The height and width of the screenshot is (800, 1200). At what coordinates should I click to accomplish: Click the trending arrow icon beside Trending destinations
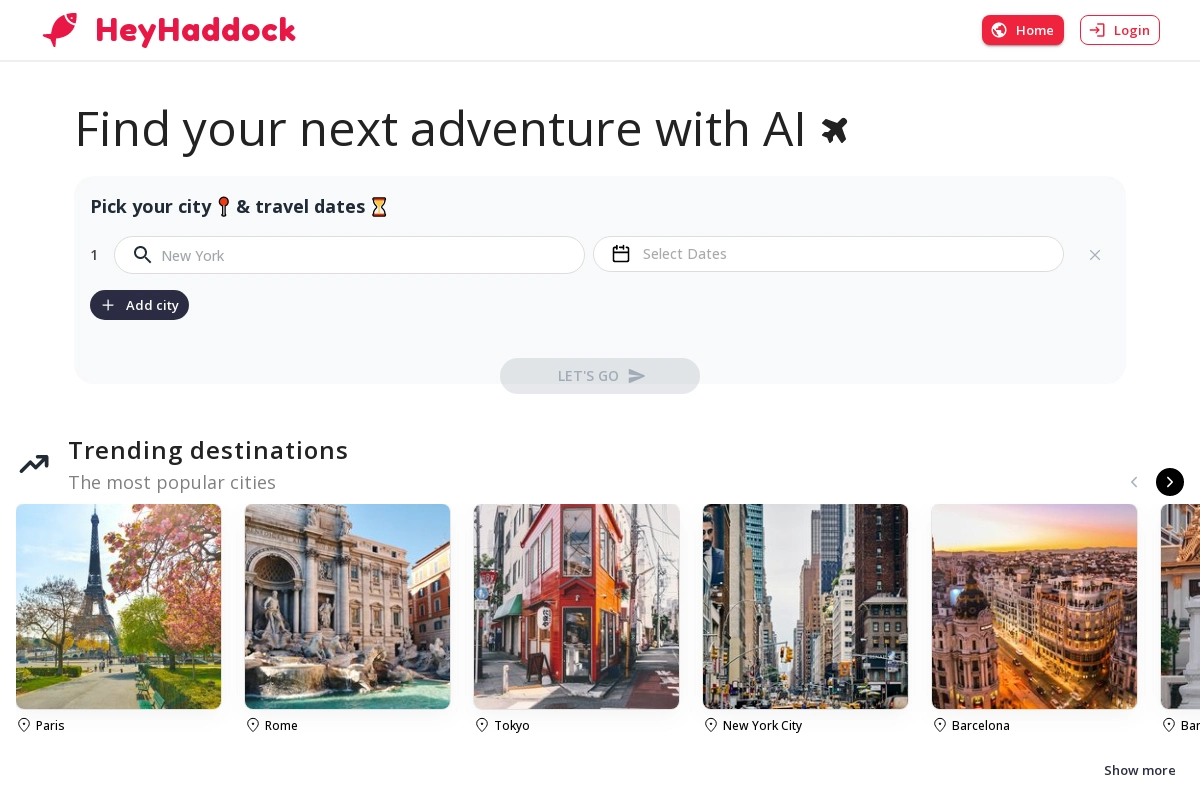[34, 464]
